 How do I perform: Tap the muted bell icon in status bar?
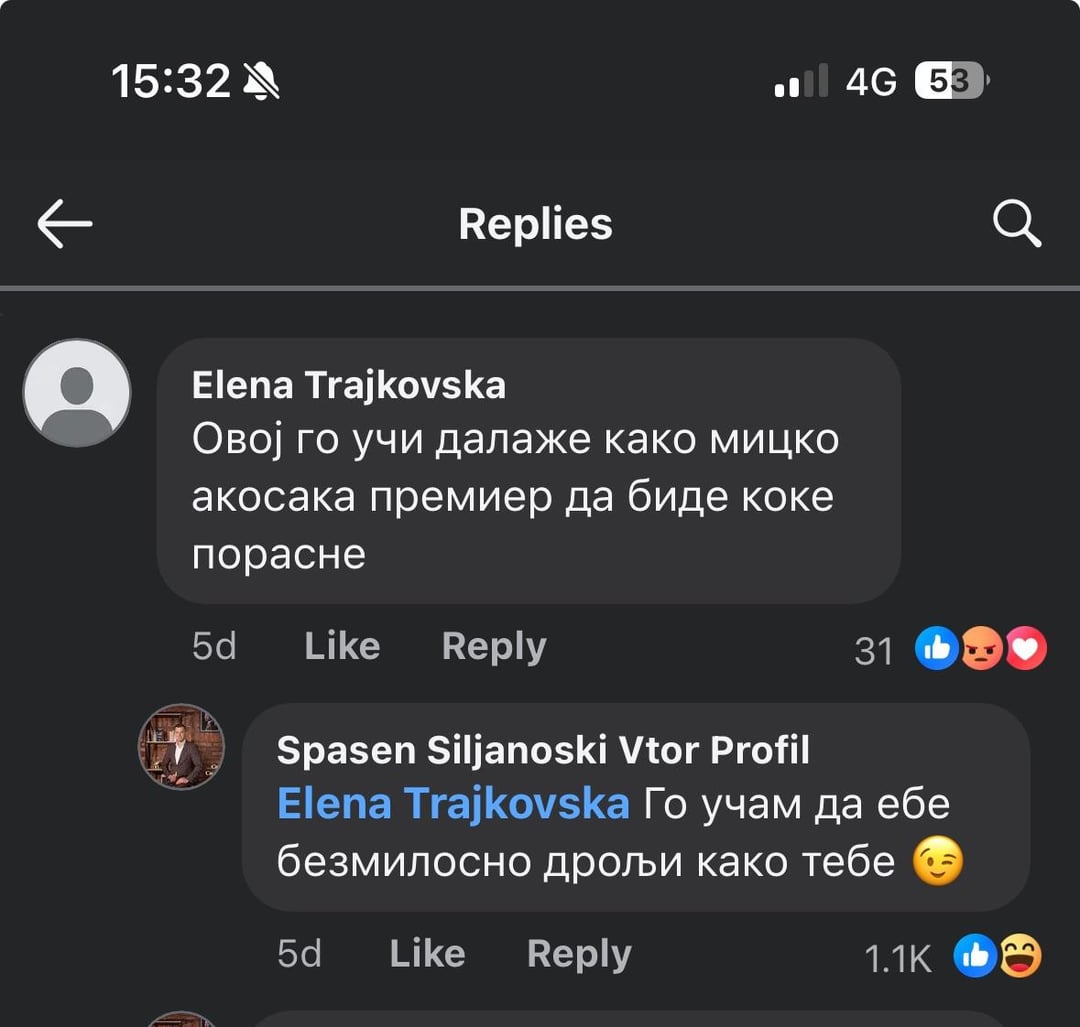coord(261,81)
